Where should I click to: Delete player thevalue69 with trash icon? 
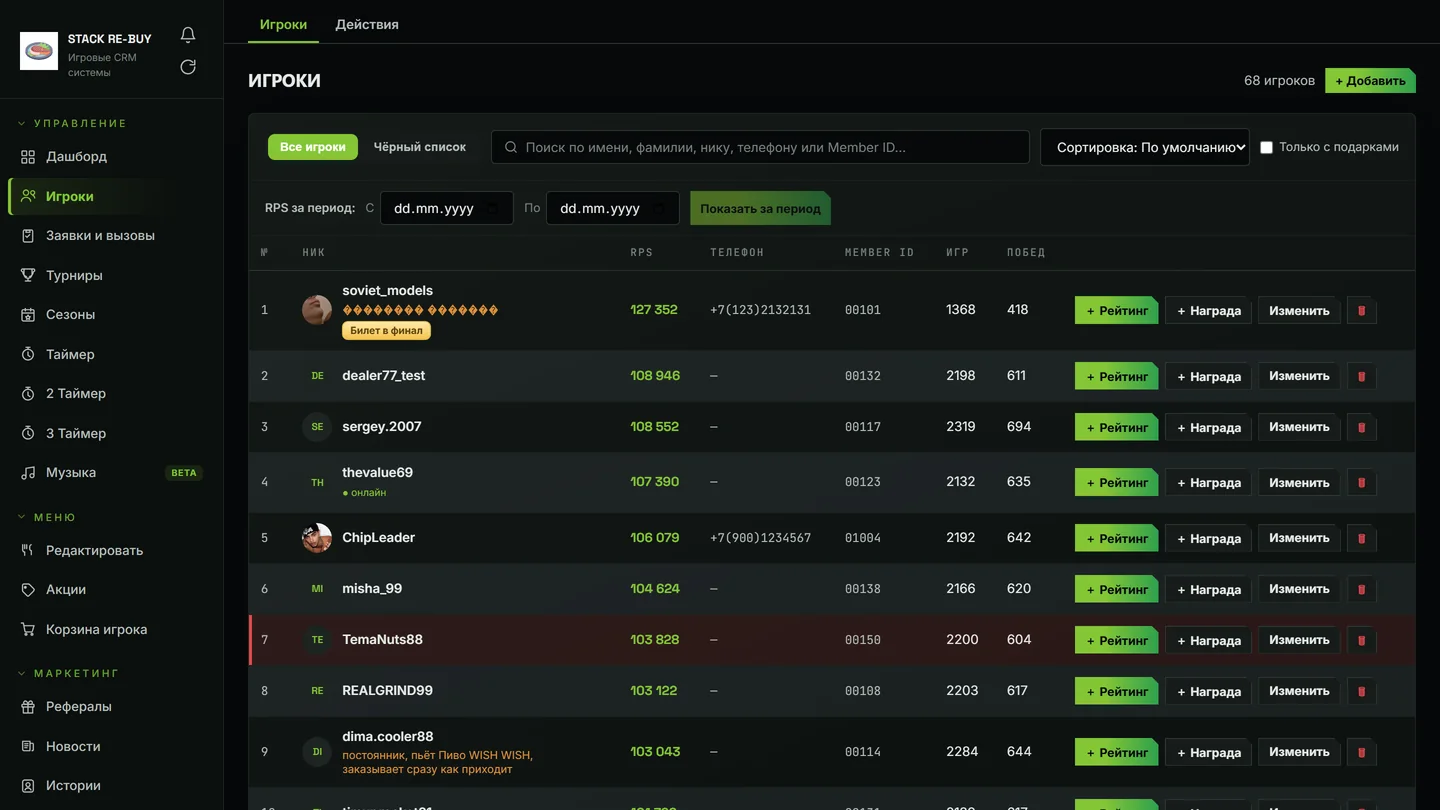1361,482
